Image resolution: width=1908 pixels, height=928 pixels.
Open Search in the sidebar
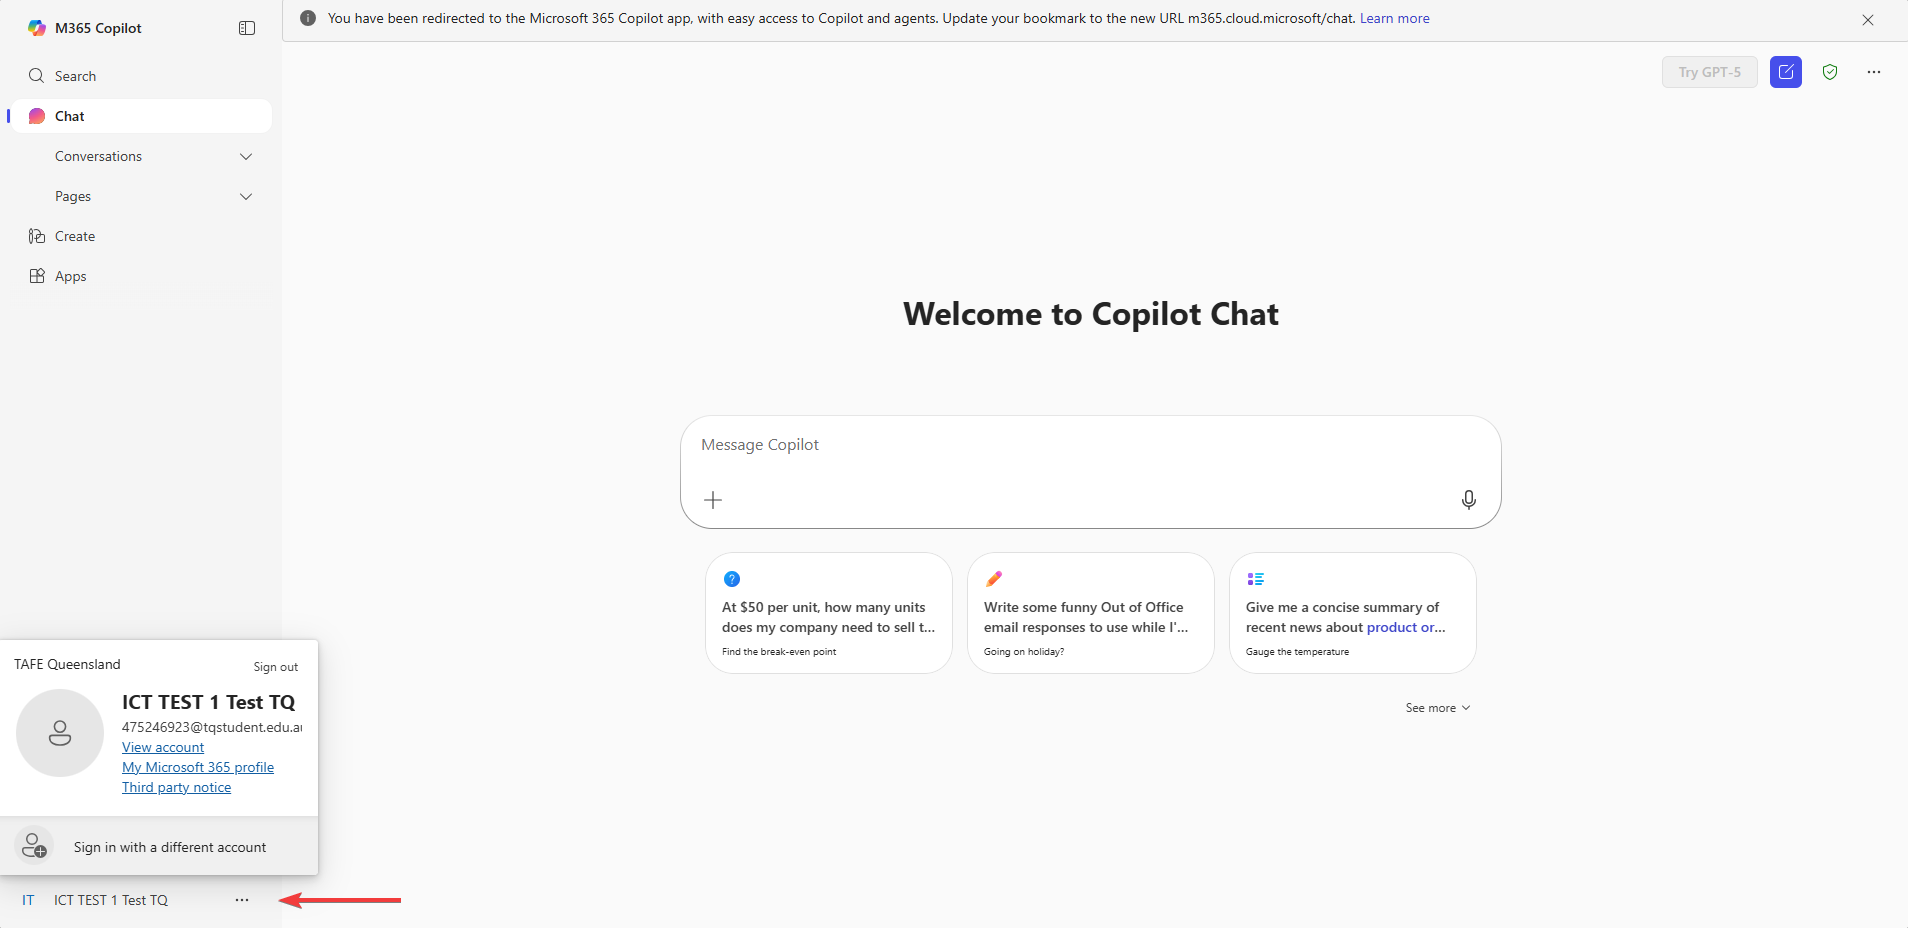(x=140, y=76)
